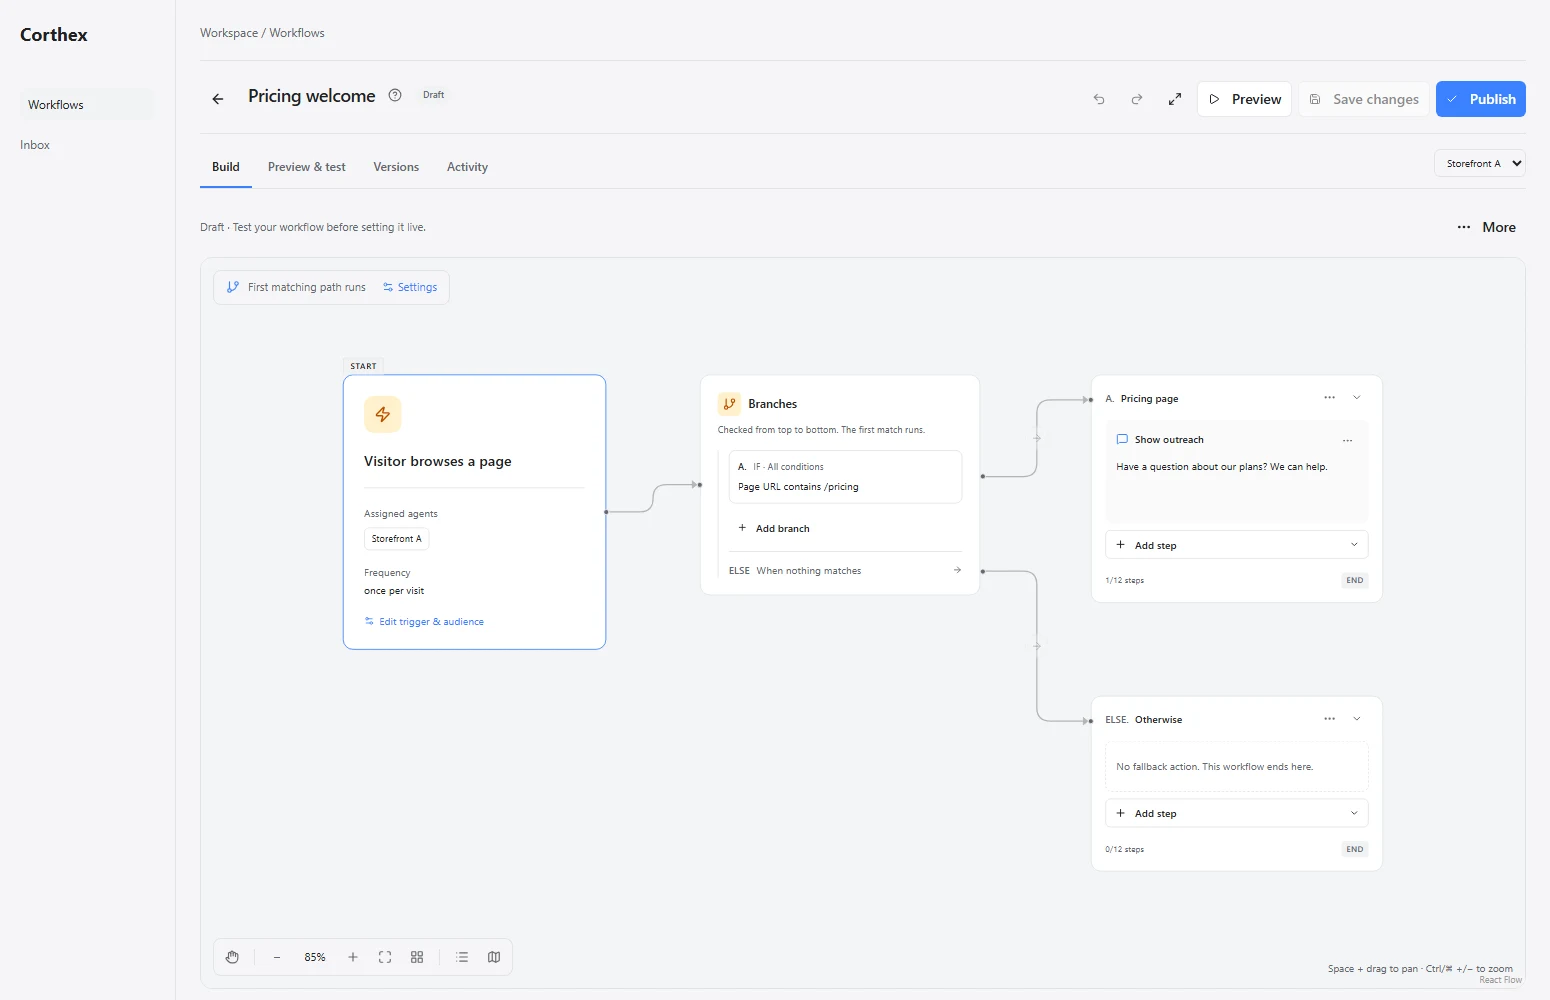Collapse the Pricing page path

[x=1357, y=398]
